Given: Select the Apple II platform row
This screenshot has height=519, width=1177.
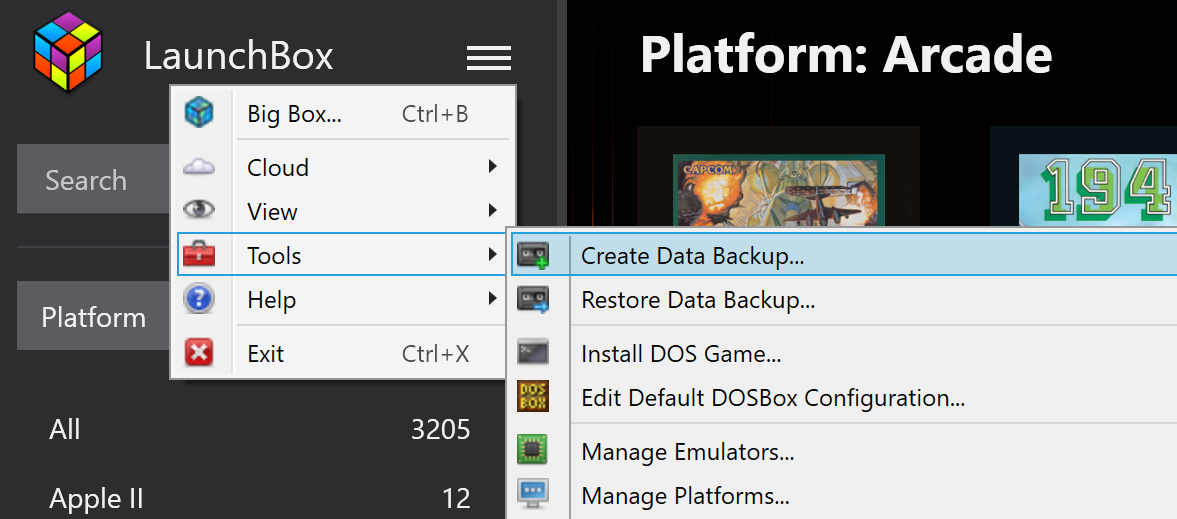Looking at the screenshot, I should coord(259,497).
